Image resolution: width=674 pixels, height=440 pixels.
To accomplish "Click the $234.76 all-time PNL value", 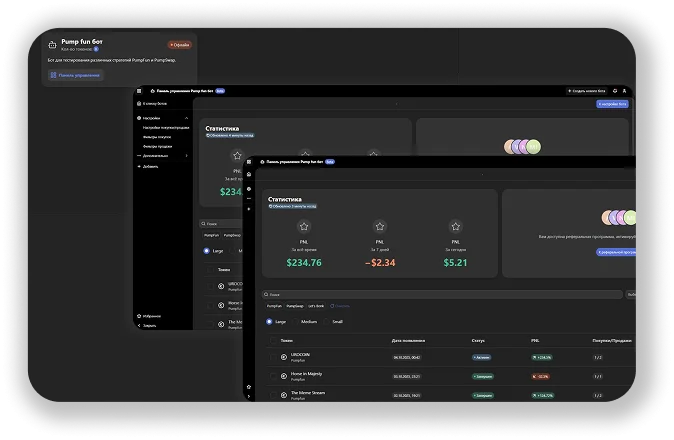I will (304, 263).
